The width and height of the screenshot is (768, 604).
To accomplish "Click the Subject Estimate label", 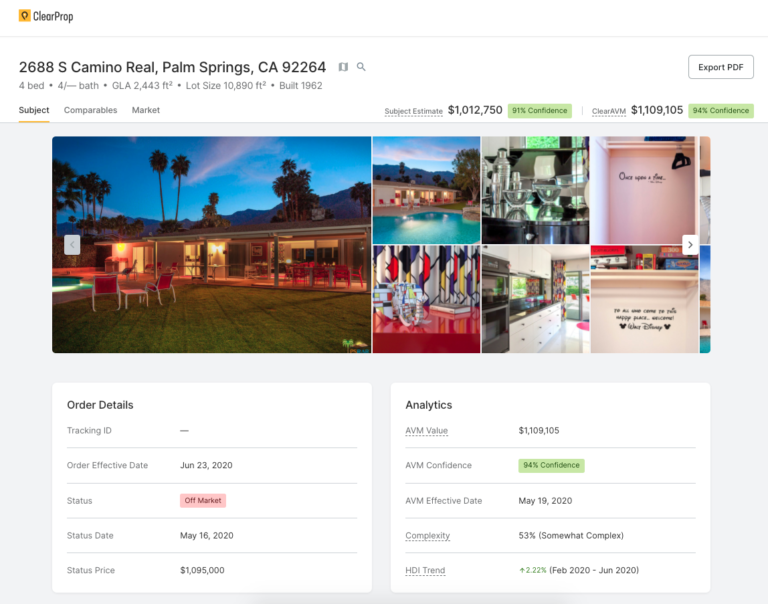I will coord(413,111).
